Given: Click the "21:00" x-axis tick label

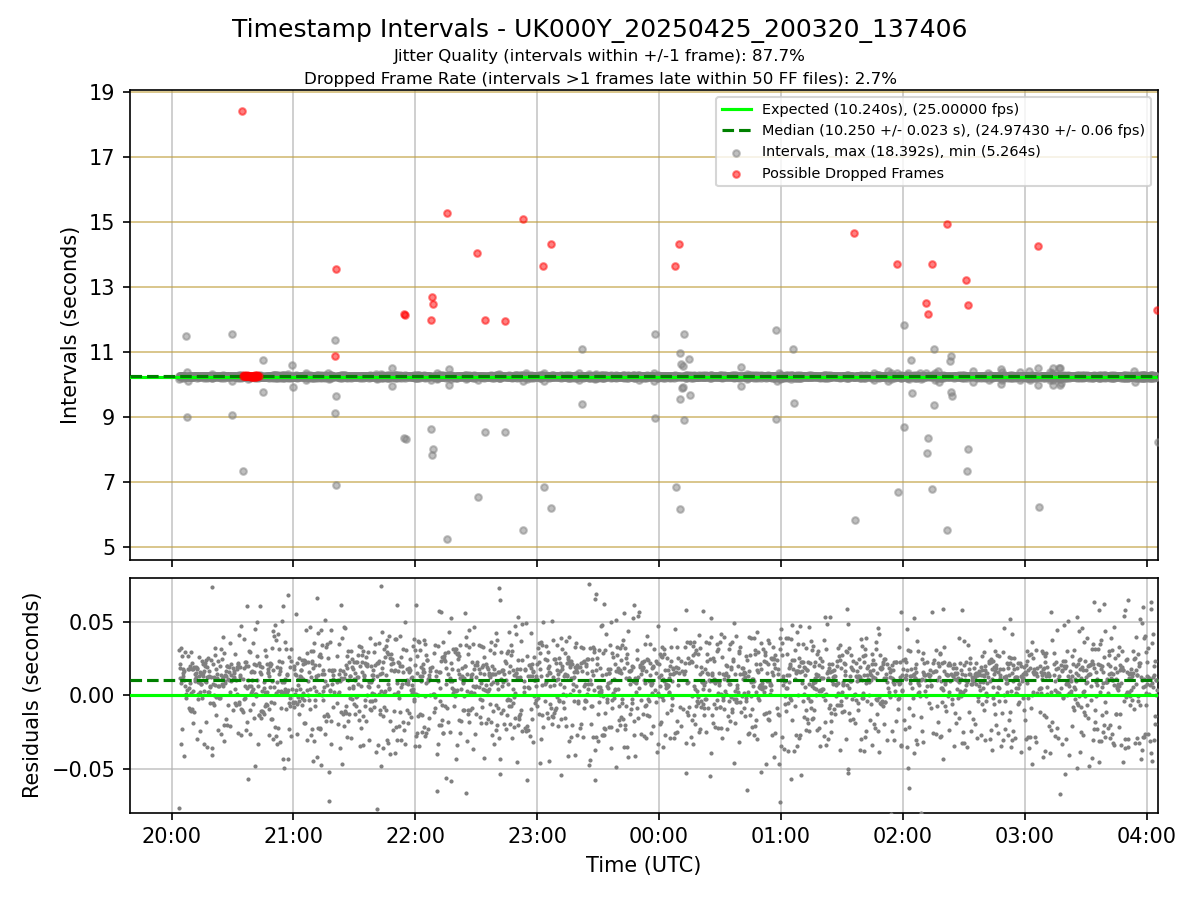Looking at the screenshot, I should point(293,834).
